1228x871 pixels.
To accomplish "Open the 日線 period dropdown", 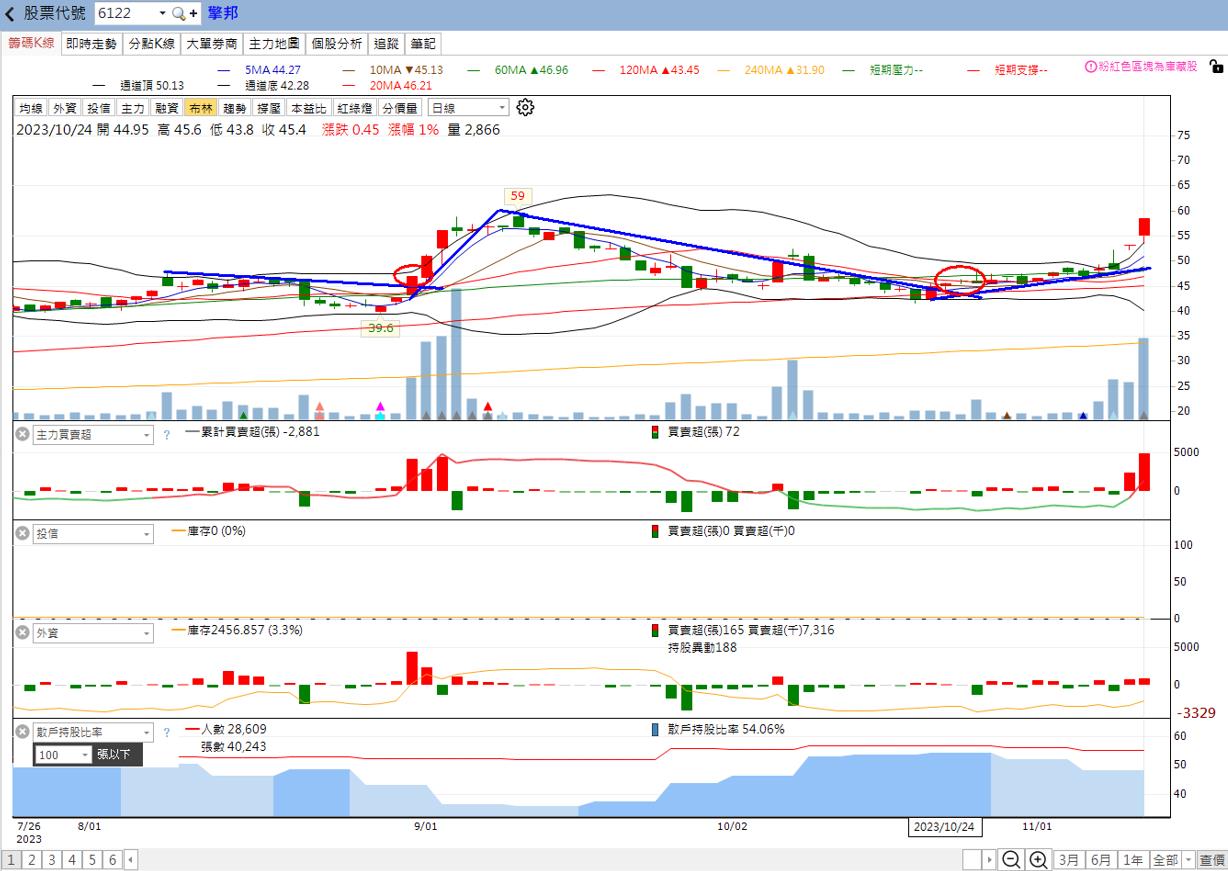I will [x=468, y=108].
